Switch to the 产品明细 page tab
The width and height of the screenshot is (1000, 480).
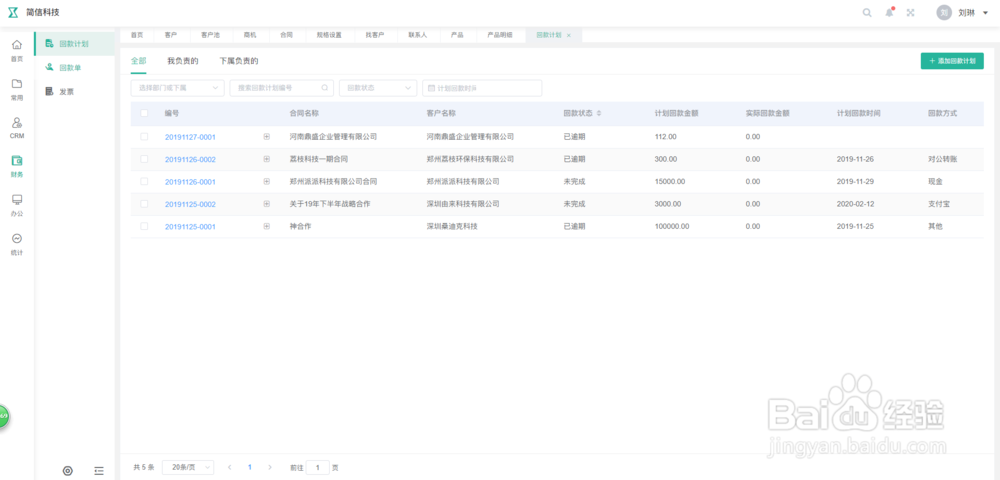[x=499, y=35]
